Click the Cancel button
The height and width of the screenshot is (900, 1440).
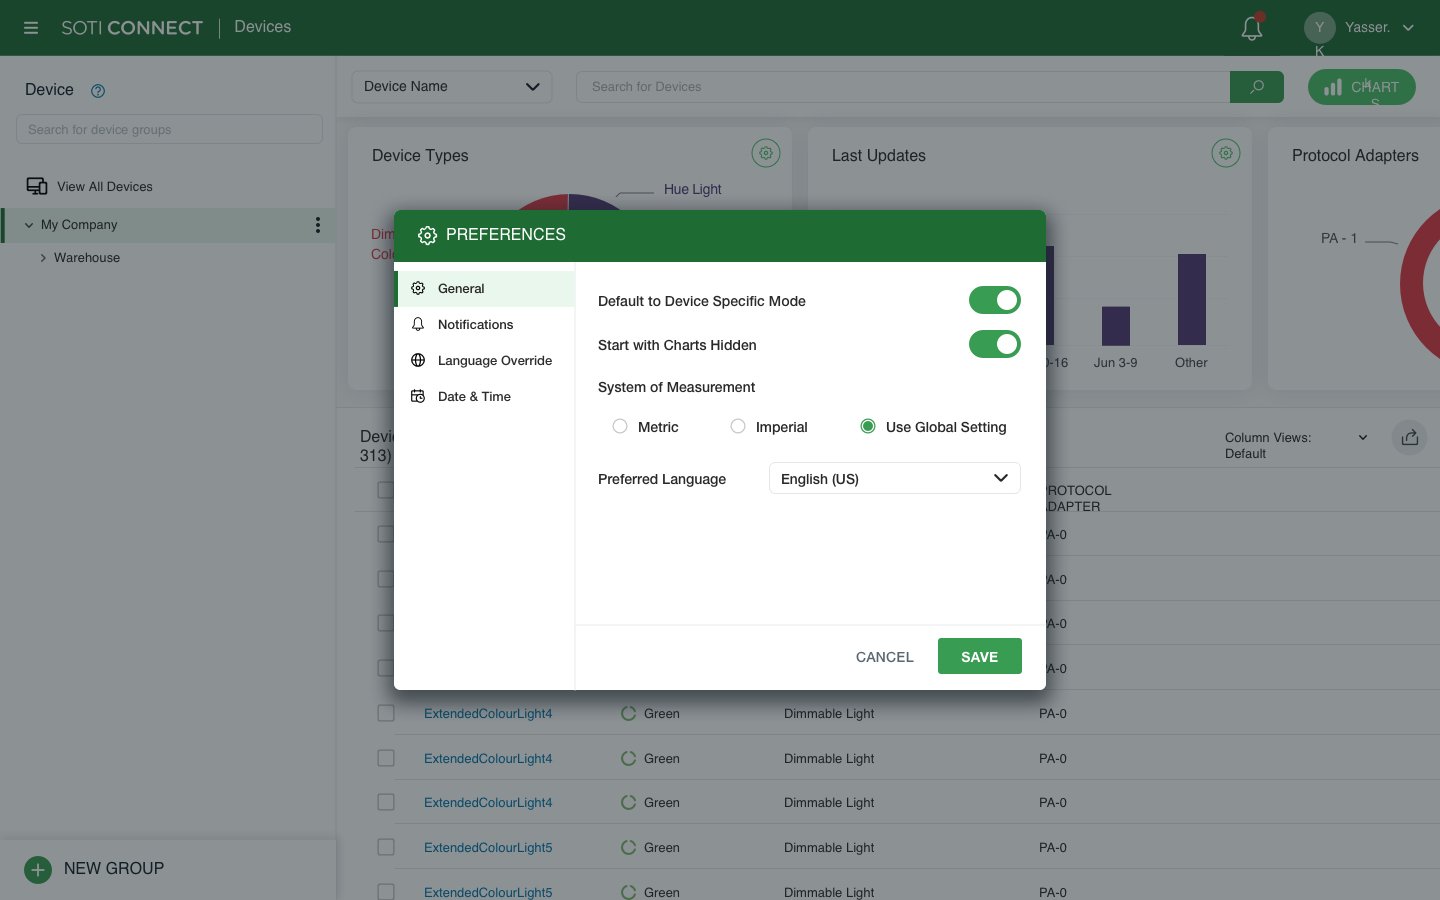tap(885, 657)
